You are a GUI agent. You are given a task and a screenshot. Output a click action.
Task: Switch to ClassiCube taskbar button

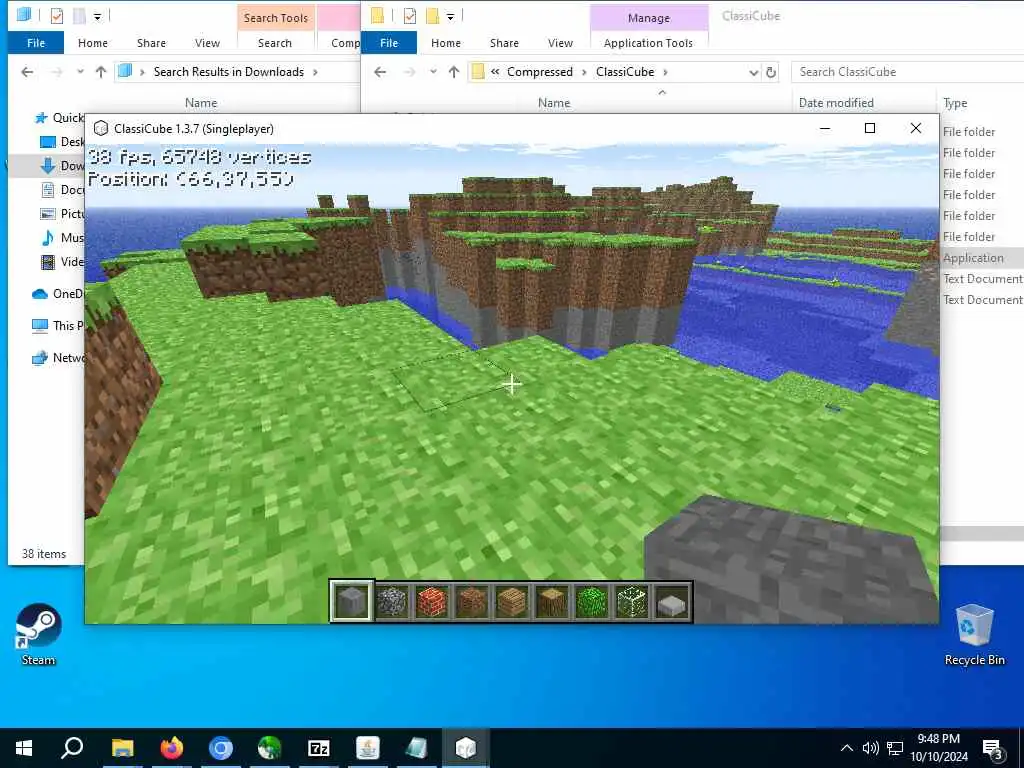(466, 748)
